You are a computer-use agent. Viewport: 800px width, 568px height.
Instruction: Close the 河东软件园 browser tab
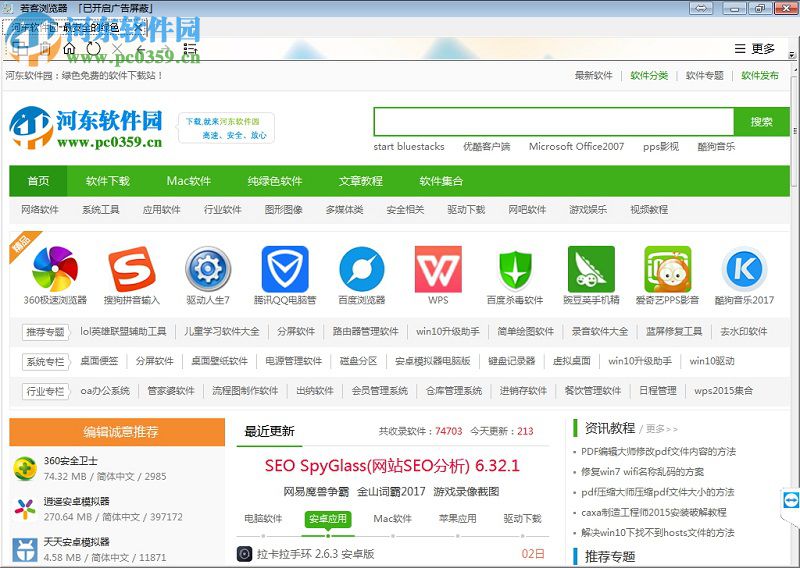point(138,28)
